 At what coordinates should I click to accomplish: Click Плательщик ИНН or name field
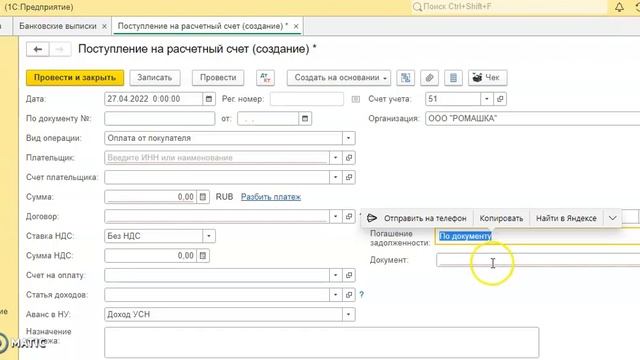coord(217,158)
